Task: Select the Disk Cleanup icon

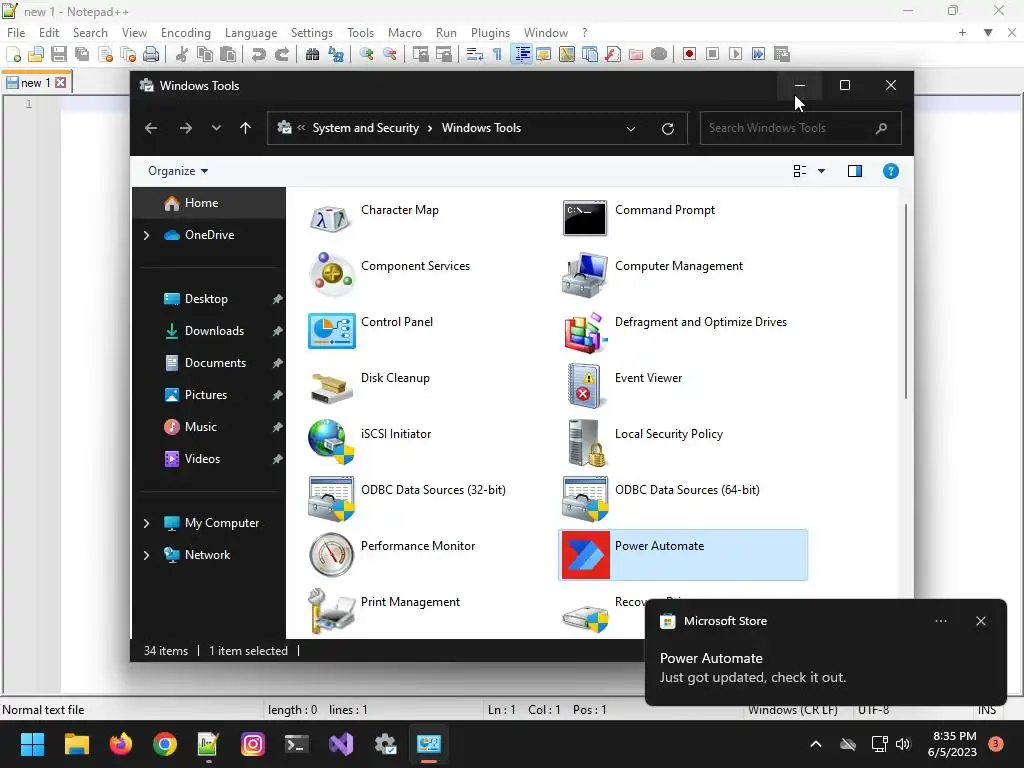Action: click(x=331, y=388)
